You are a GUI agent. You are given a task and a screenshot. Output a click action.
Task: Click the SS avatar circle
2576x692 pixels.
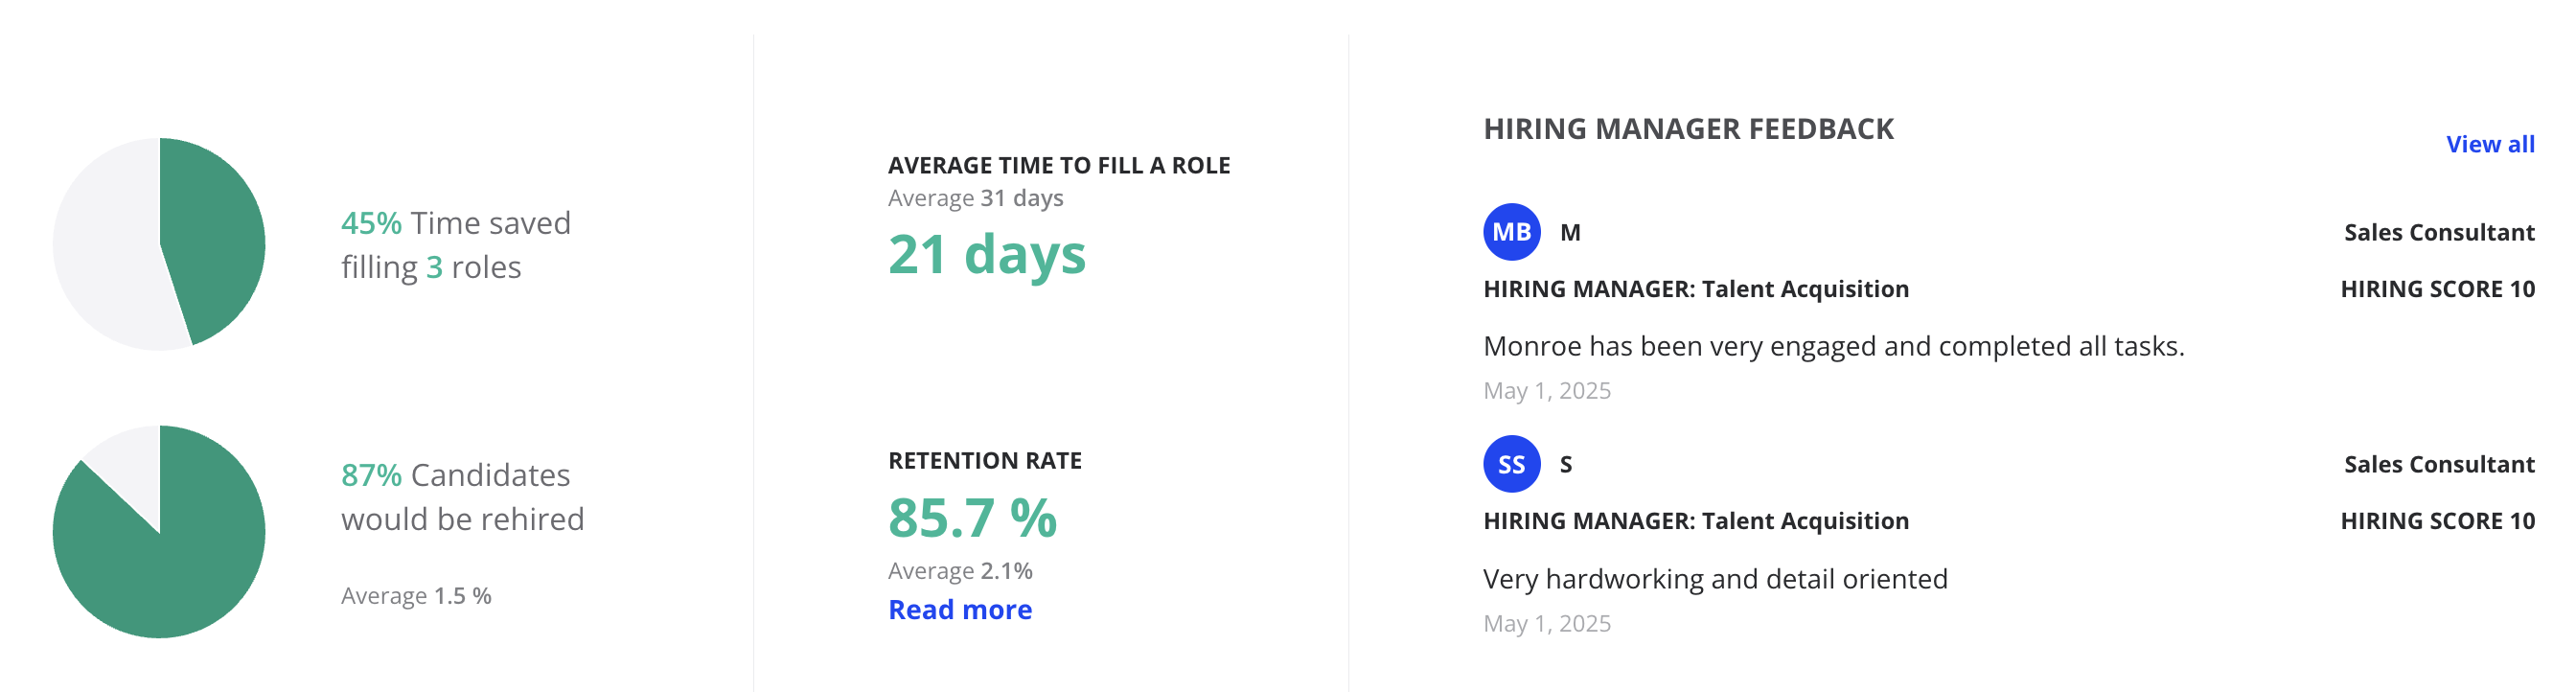(1511, 464)
